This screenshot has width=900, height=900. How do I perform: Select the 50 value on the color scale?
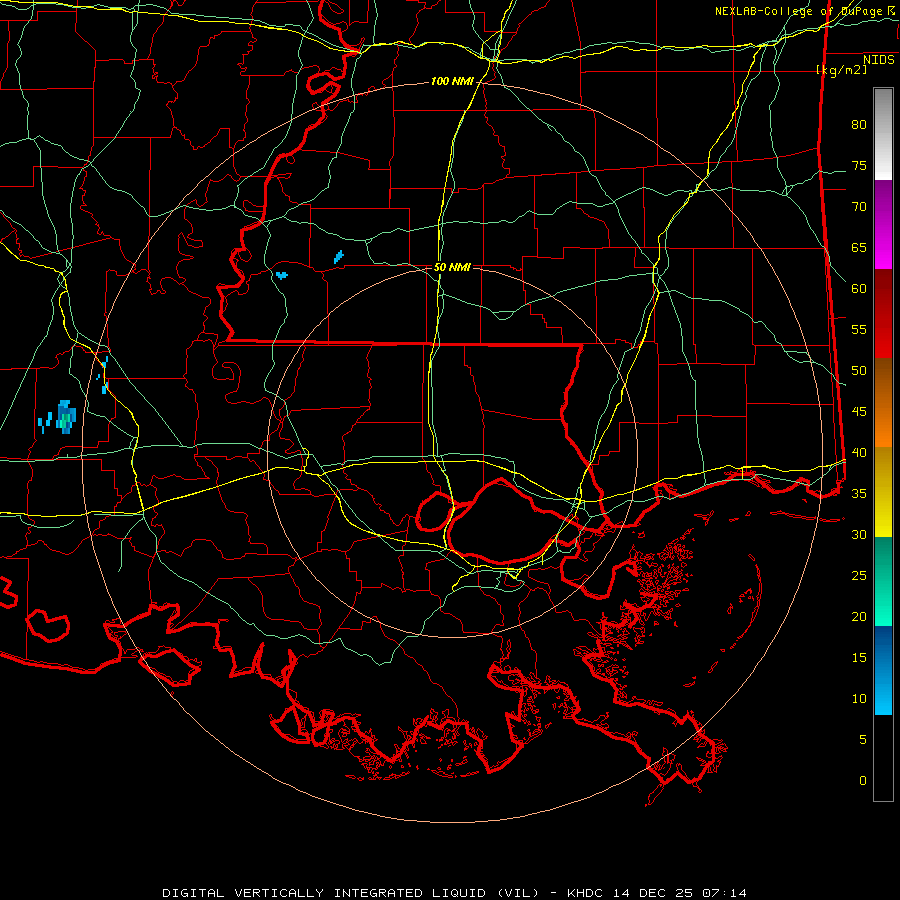click(859, 371)
